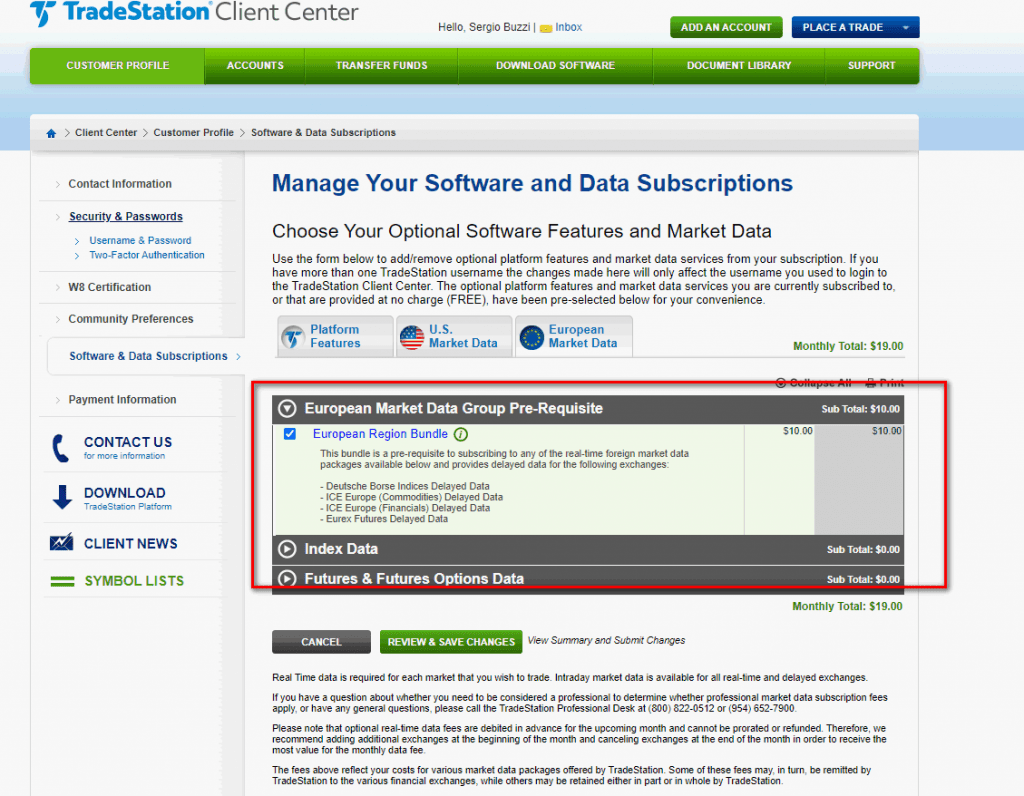The width and height of the screenshot is (1024, 796).
Task: Click the Eurex Futures Delayed Data line
Action: pos(384,519)
